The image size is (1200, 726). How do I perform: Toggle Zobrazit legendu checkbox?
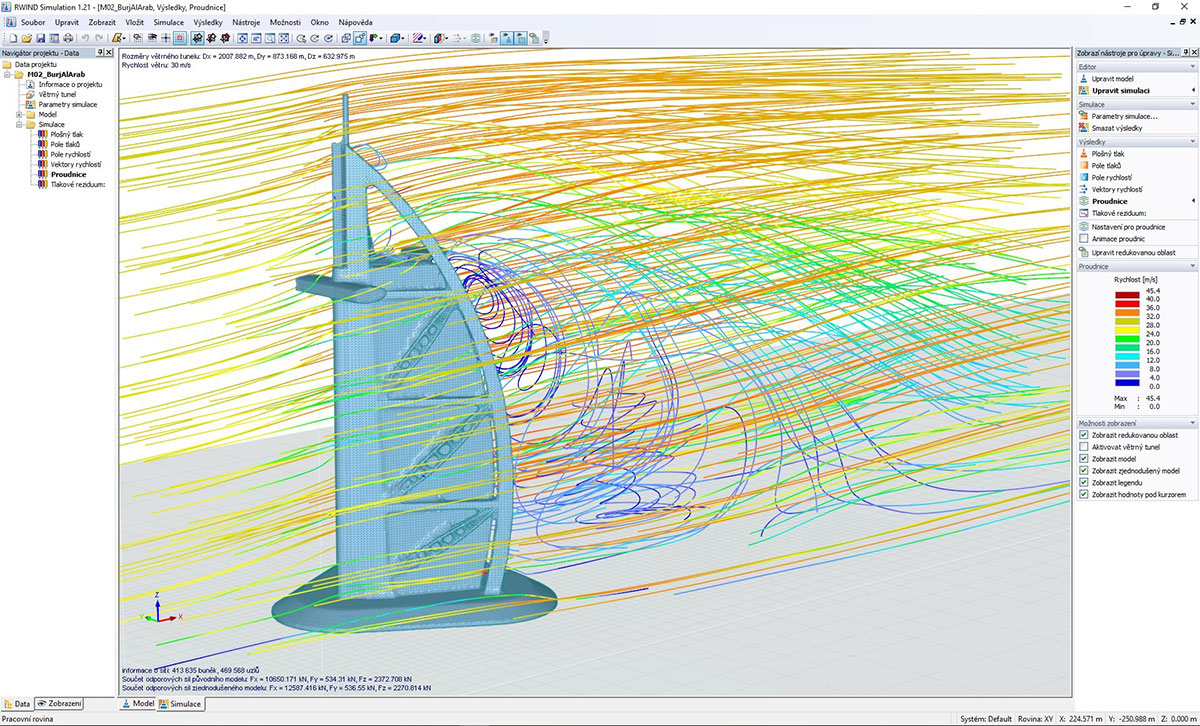1084,482
